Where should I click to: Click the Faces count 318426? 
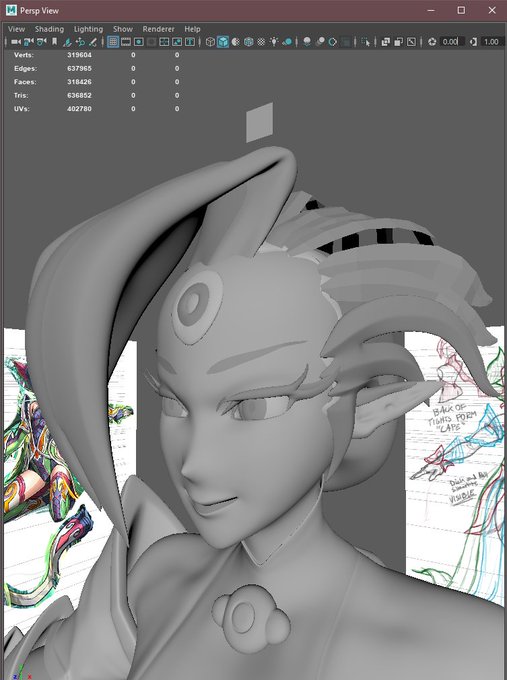(x=79, y=82)
